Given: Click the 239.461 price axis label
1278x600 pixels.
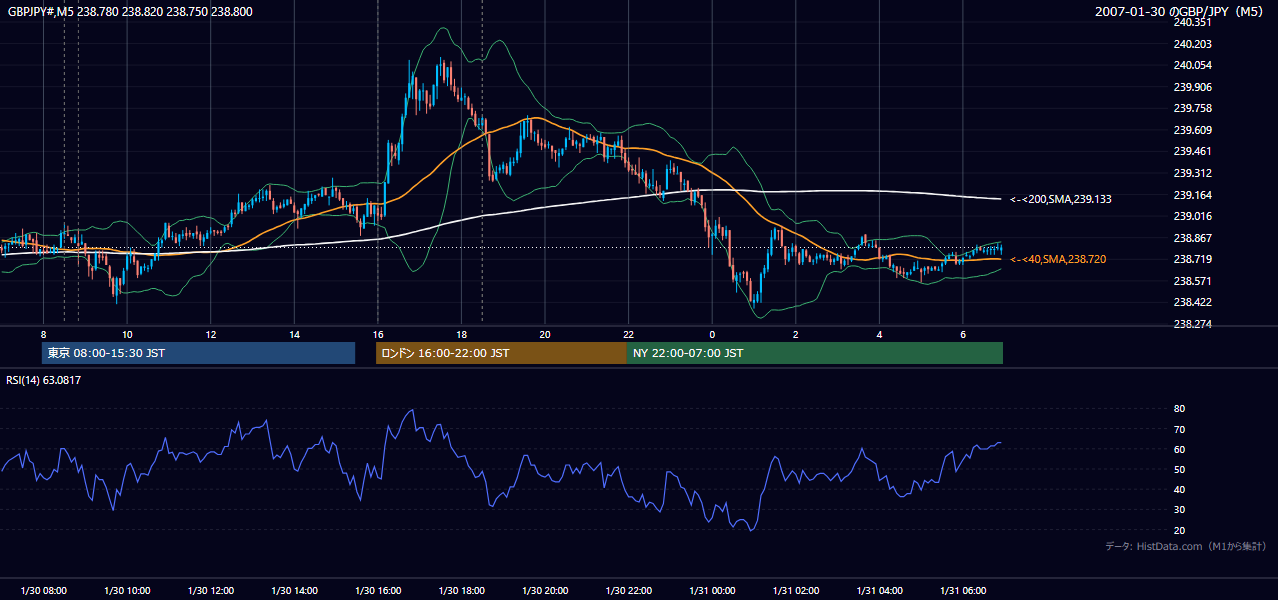Looking at the screenshot, I should (x=1194, y=151).
